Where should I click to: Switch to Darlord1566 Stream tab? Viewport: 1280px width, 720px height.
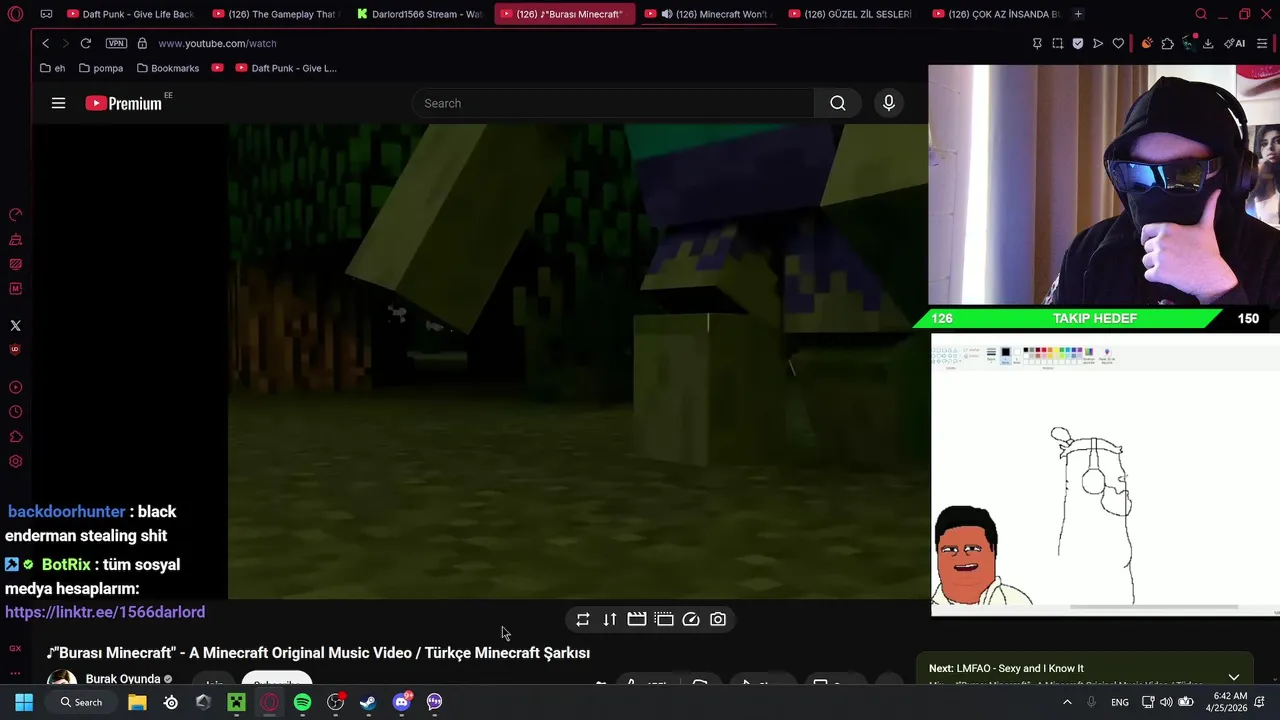pyautogui.click(x=419, y=14)
